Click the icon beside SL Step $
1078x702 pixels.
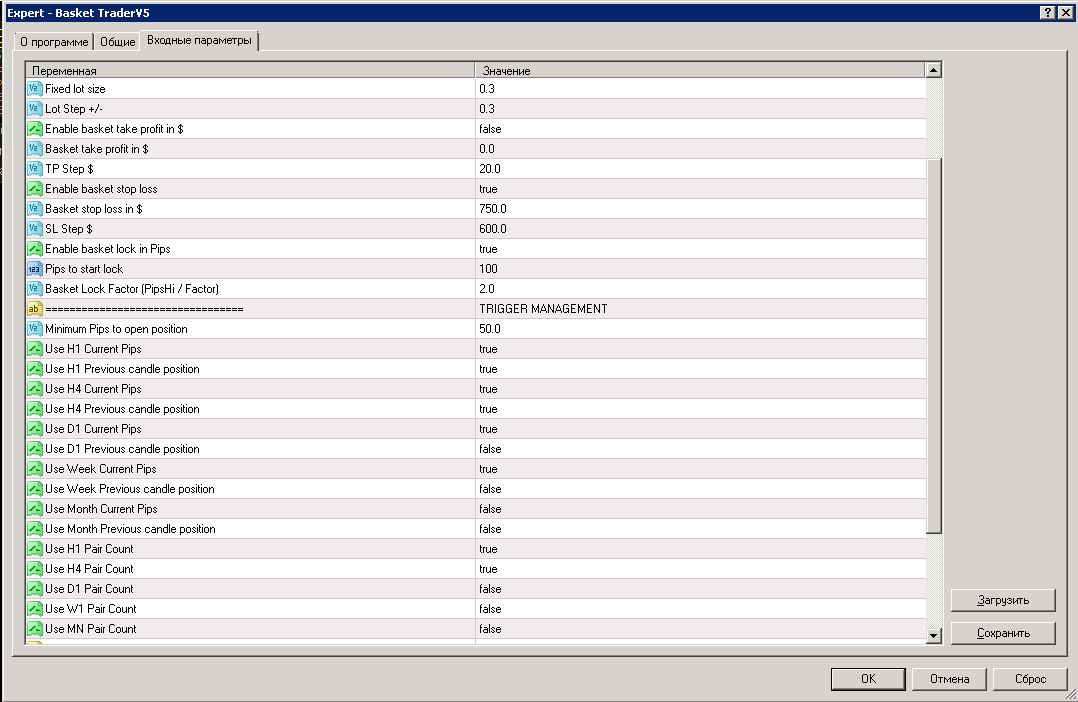tap(34, 228)
